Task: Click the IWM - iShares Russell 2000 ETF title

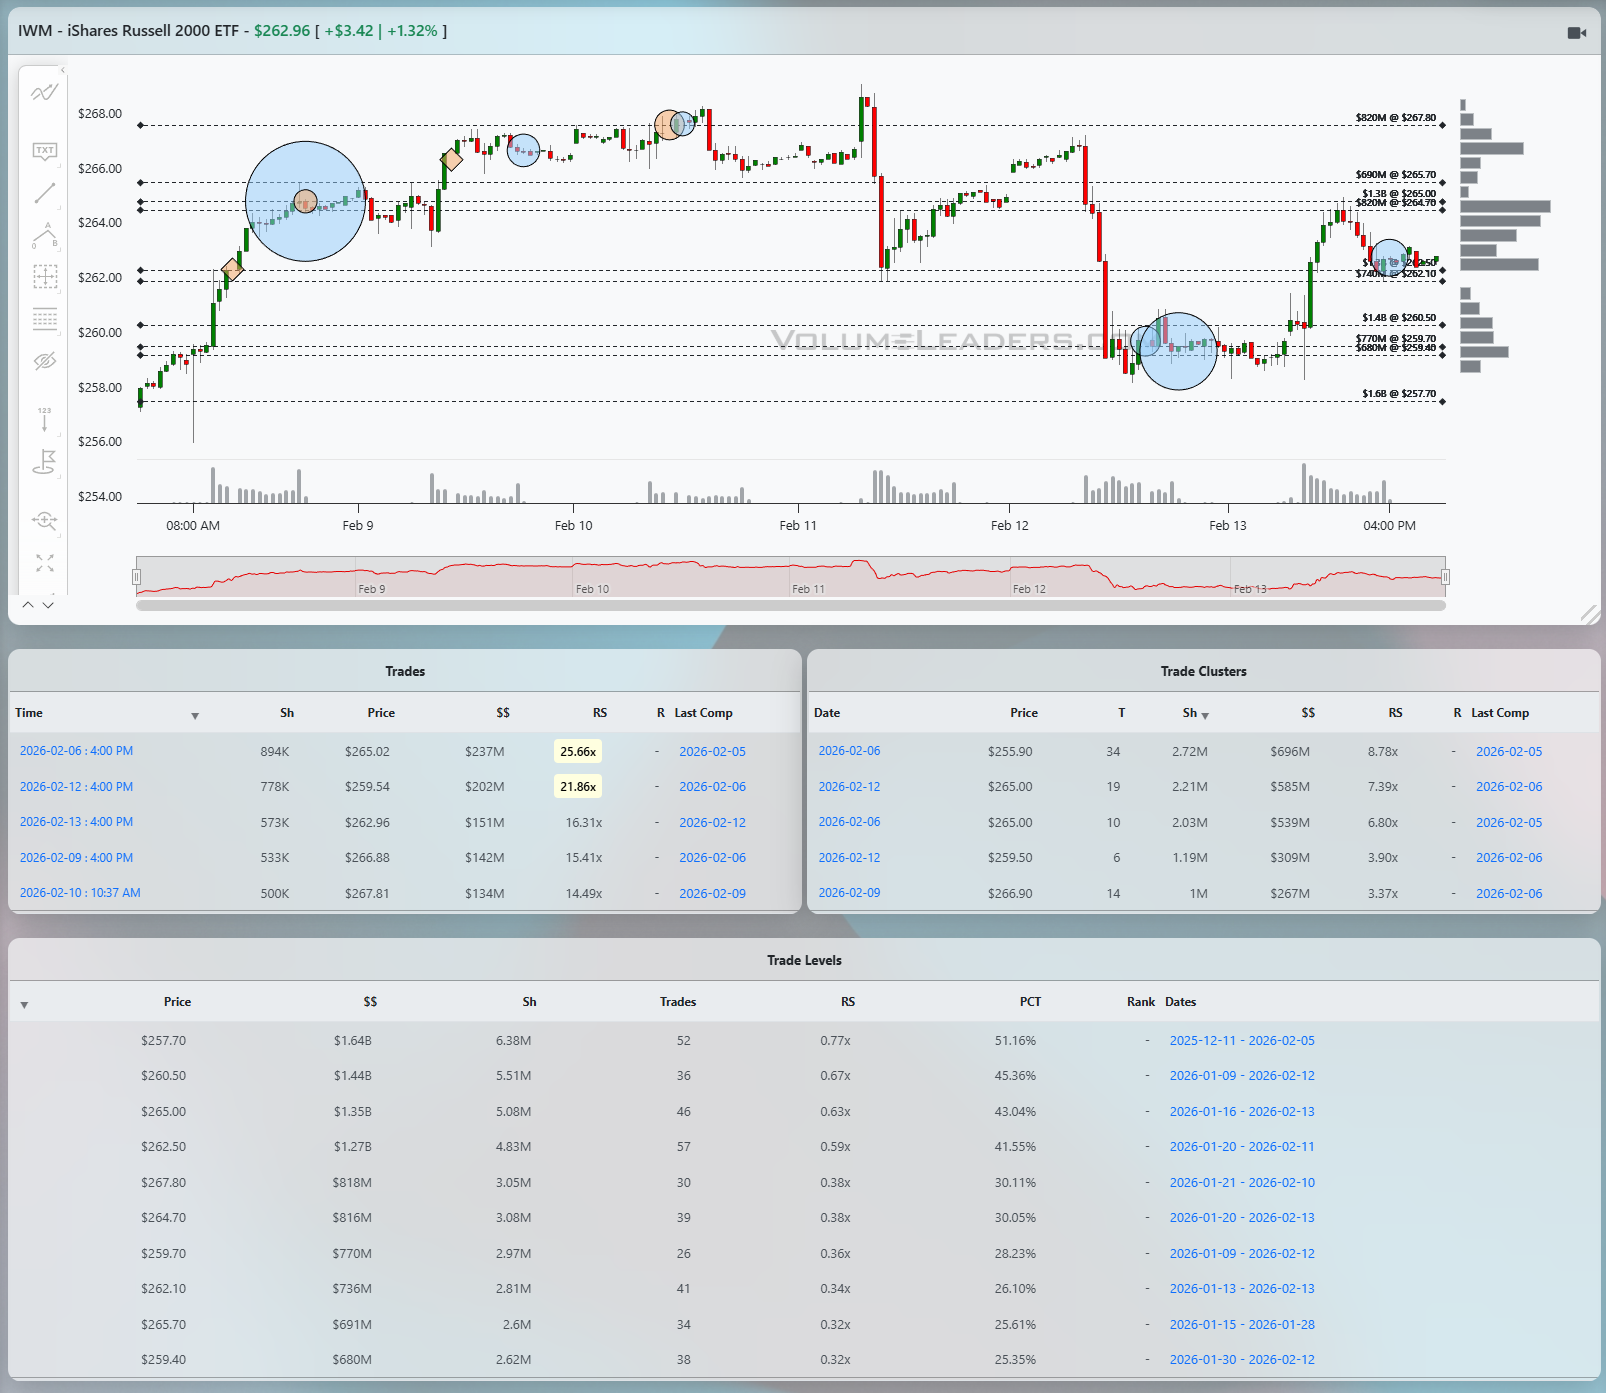Action: tap(128, 31)
